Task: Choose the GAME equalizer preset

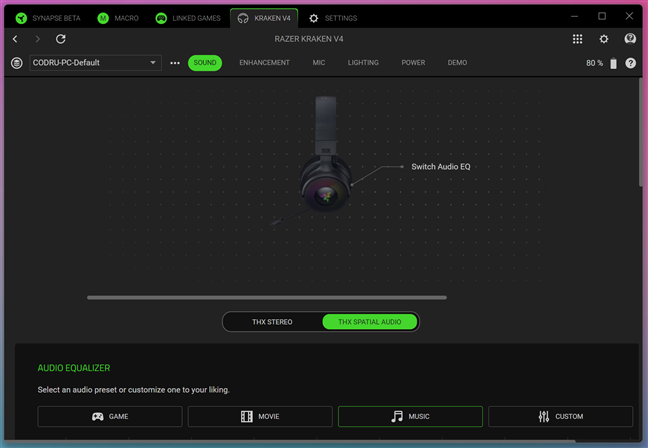Action: [x=110, y=417]
